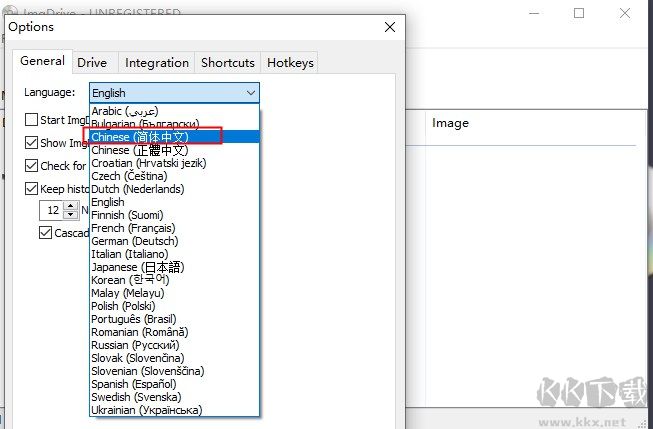Minimize the ImgDrive main window
Image resolution: width=653 pixels, height=429 pixels.
[x=534, y=13]
